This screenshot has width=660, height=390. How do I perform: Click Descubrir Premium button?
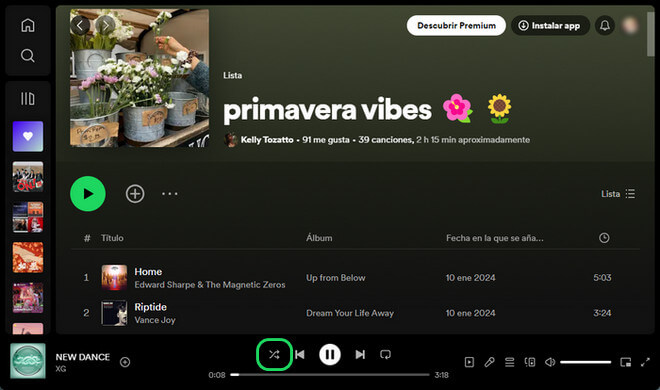(456, 26)
